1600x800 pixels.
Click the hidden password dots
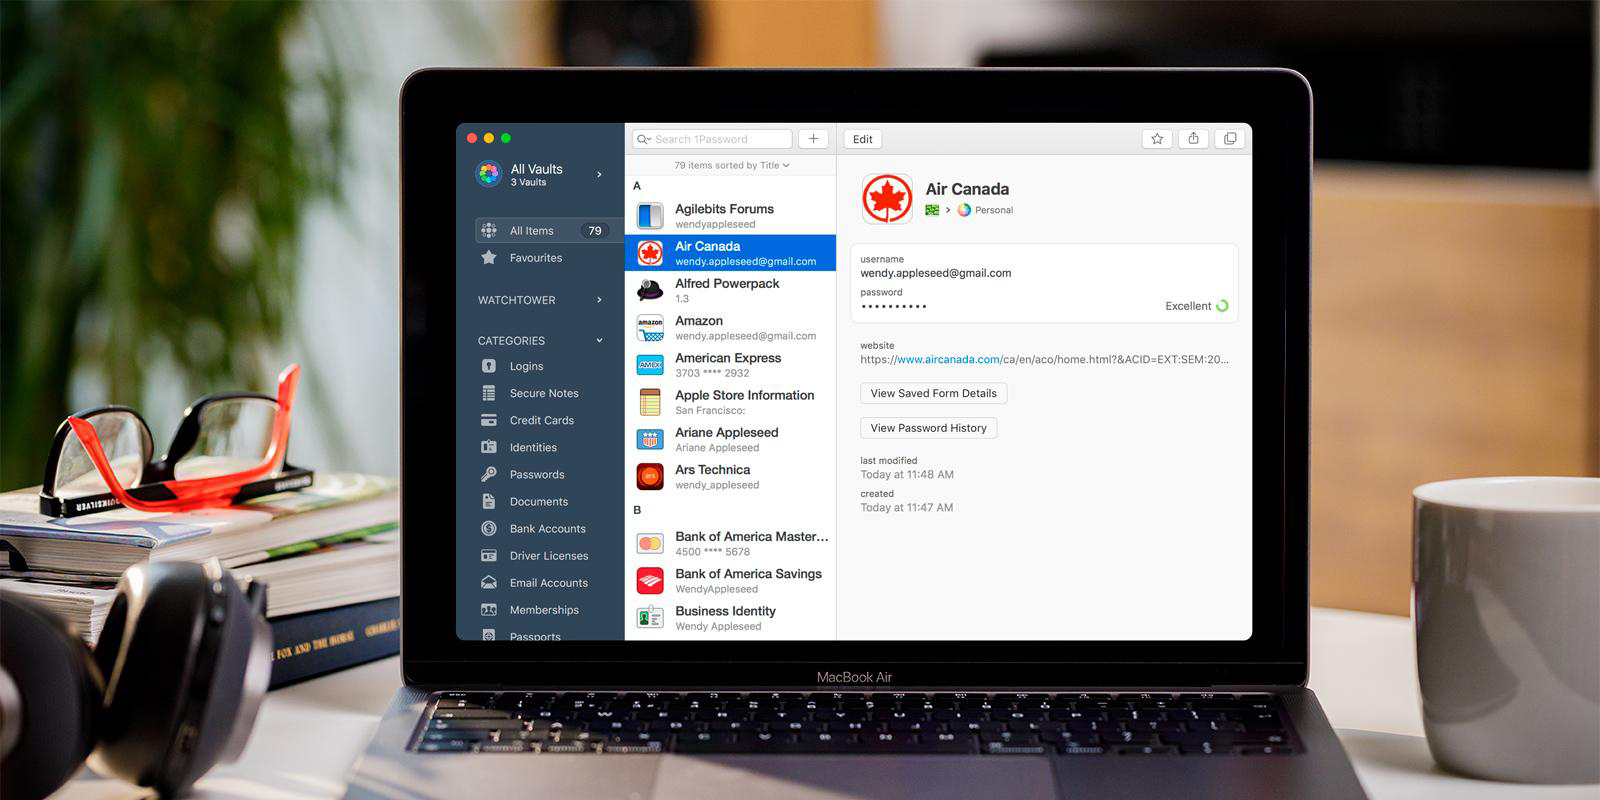point(894,306)
